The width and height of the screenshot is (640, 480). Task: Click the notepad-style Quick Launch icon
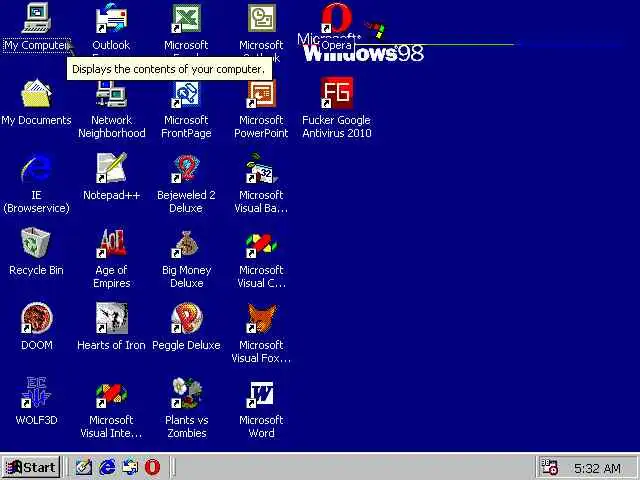pos(84,467)
